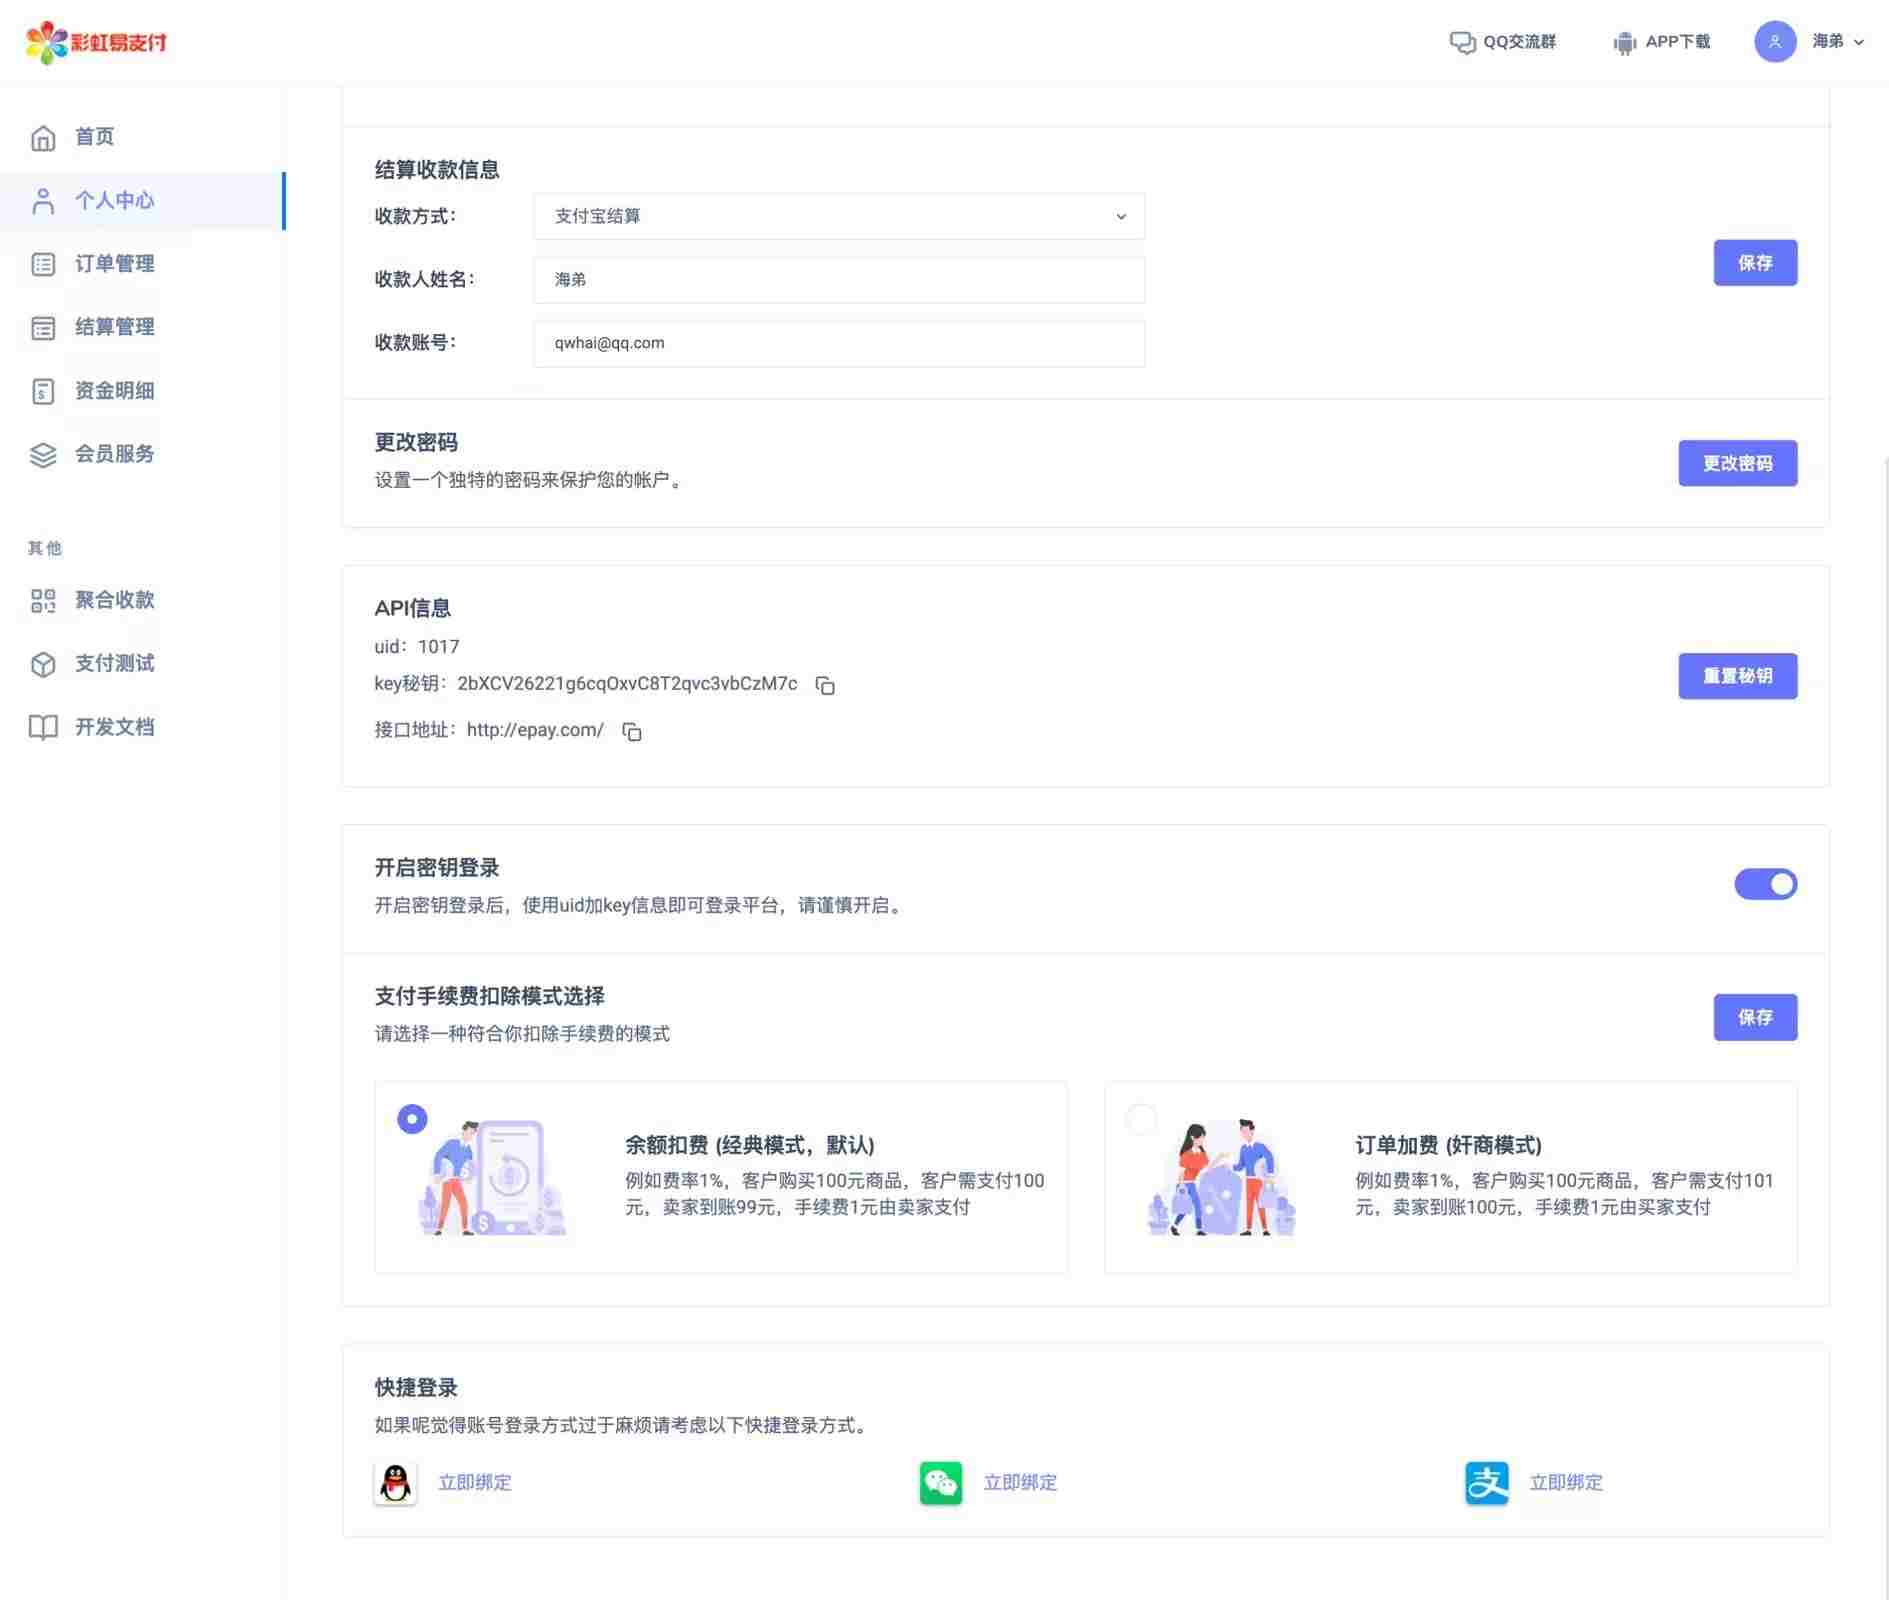Switch to 会员服务 in sidebar
This screenshot has width=1889, height=1600.
[114, 454]
